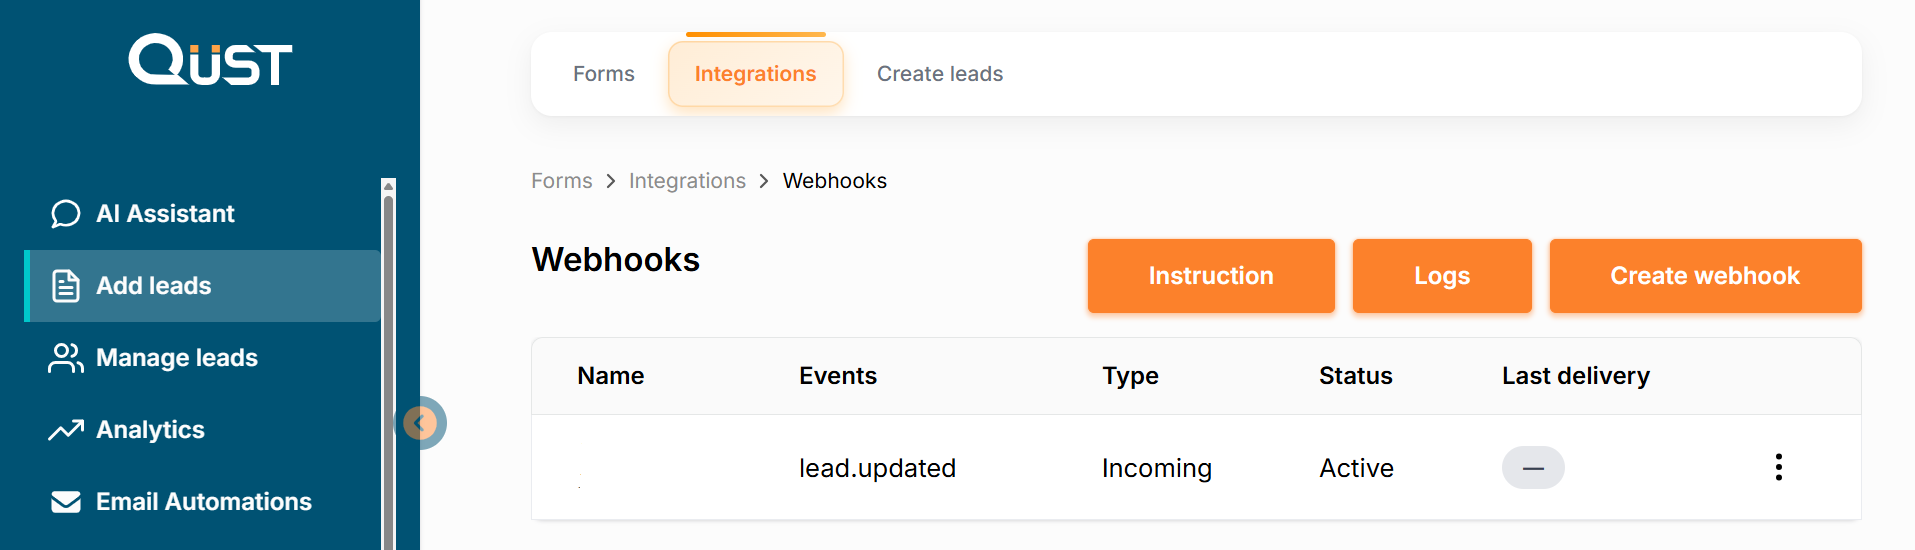Click the QUST logo

point(210,60)
